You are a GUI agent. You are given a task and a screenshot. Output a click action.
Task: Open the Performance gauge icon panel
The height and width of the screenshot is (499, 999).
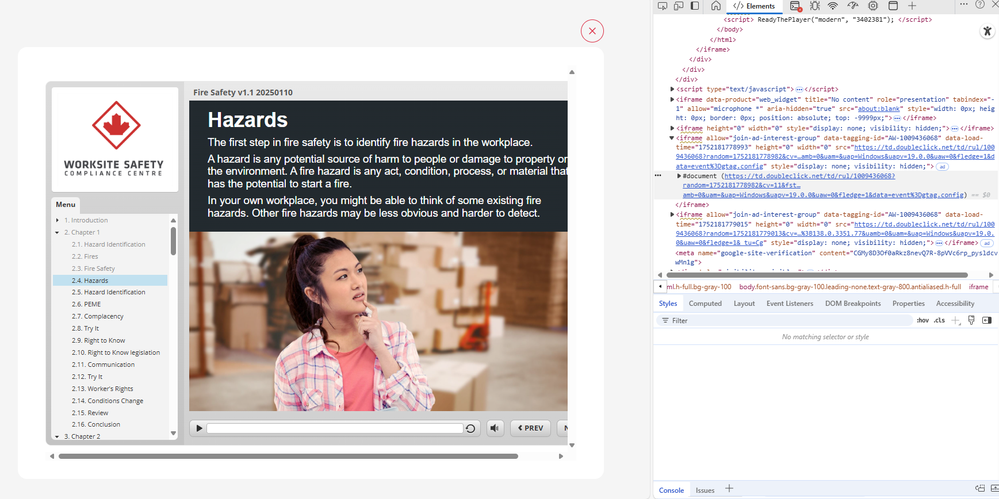pos(852,6)
